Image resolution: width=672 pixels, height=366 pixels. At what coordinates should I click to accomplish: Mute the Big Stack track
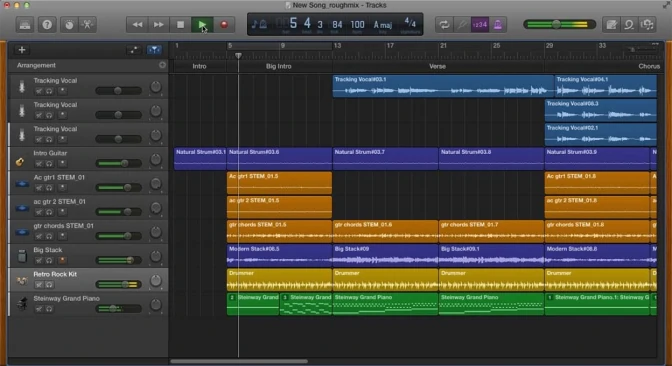pos(39,260)
